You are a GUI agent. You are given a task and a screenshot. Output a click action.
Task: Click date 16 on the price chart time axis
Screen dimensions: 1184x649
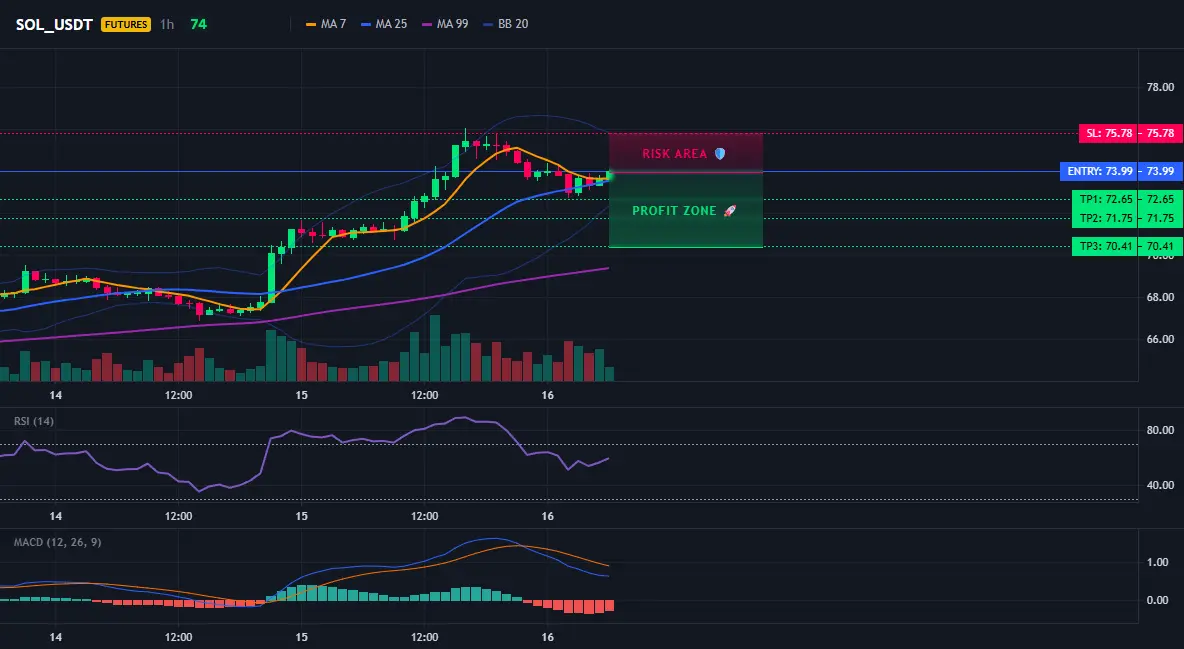pyautogui.click(x=547, y=395)
